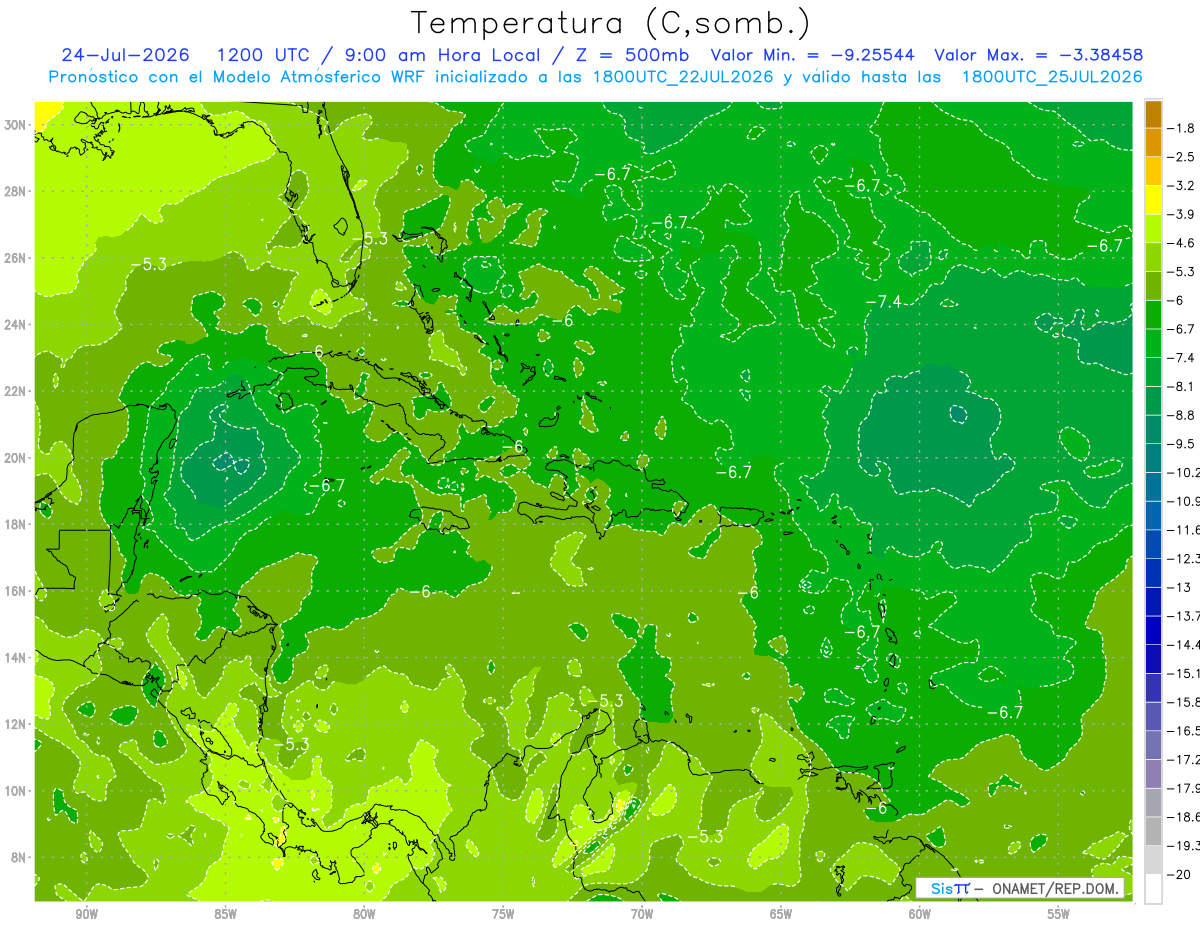The image size is (1200, 927).
Task: Click the teal colorbar swatch between -9.5 and -10.2
Action: pos(1153,458)
